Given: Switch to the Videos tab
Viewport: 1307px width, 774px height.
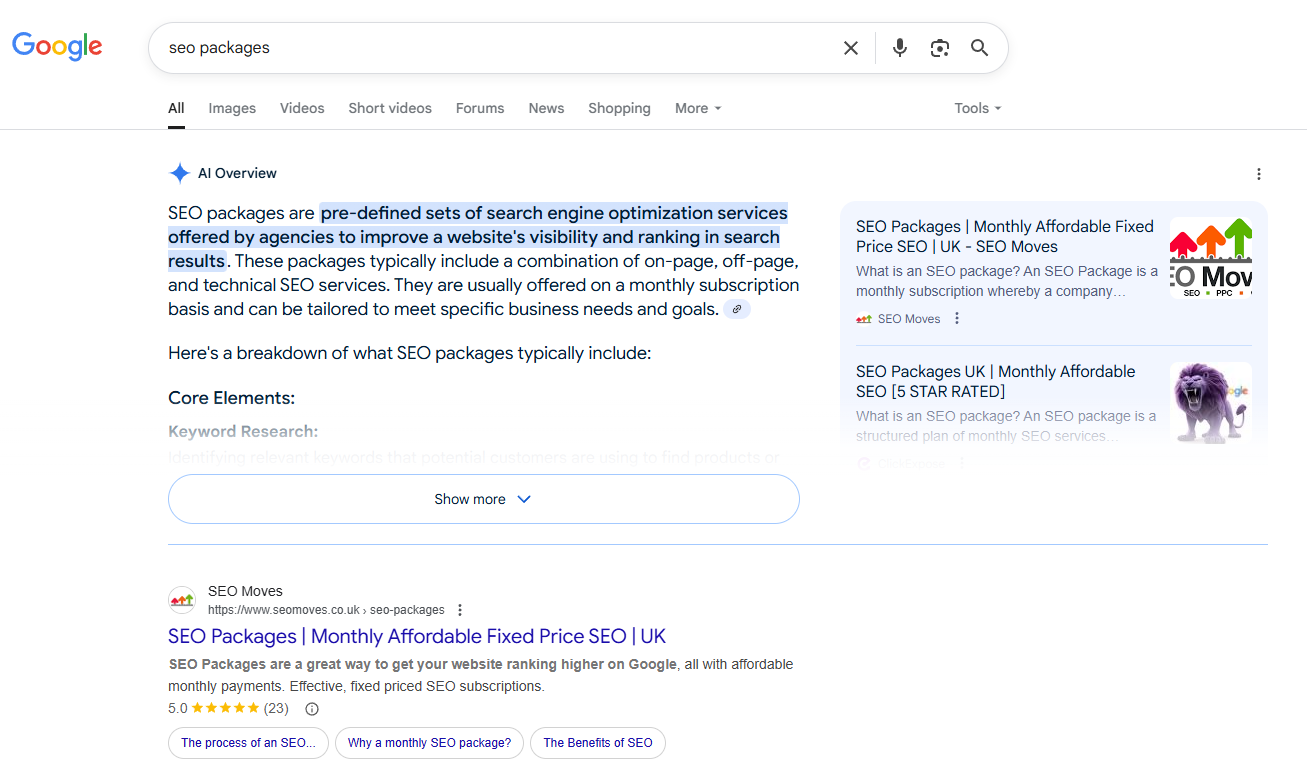Looking at the screenshot, I should click(302, 108).
